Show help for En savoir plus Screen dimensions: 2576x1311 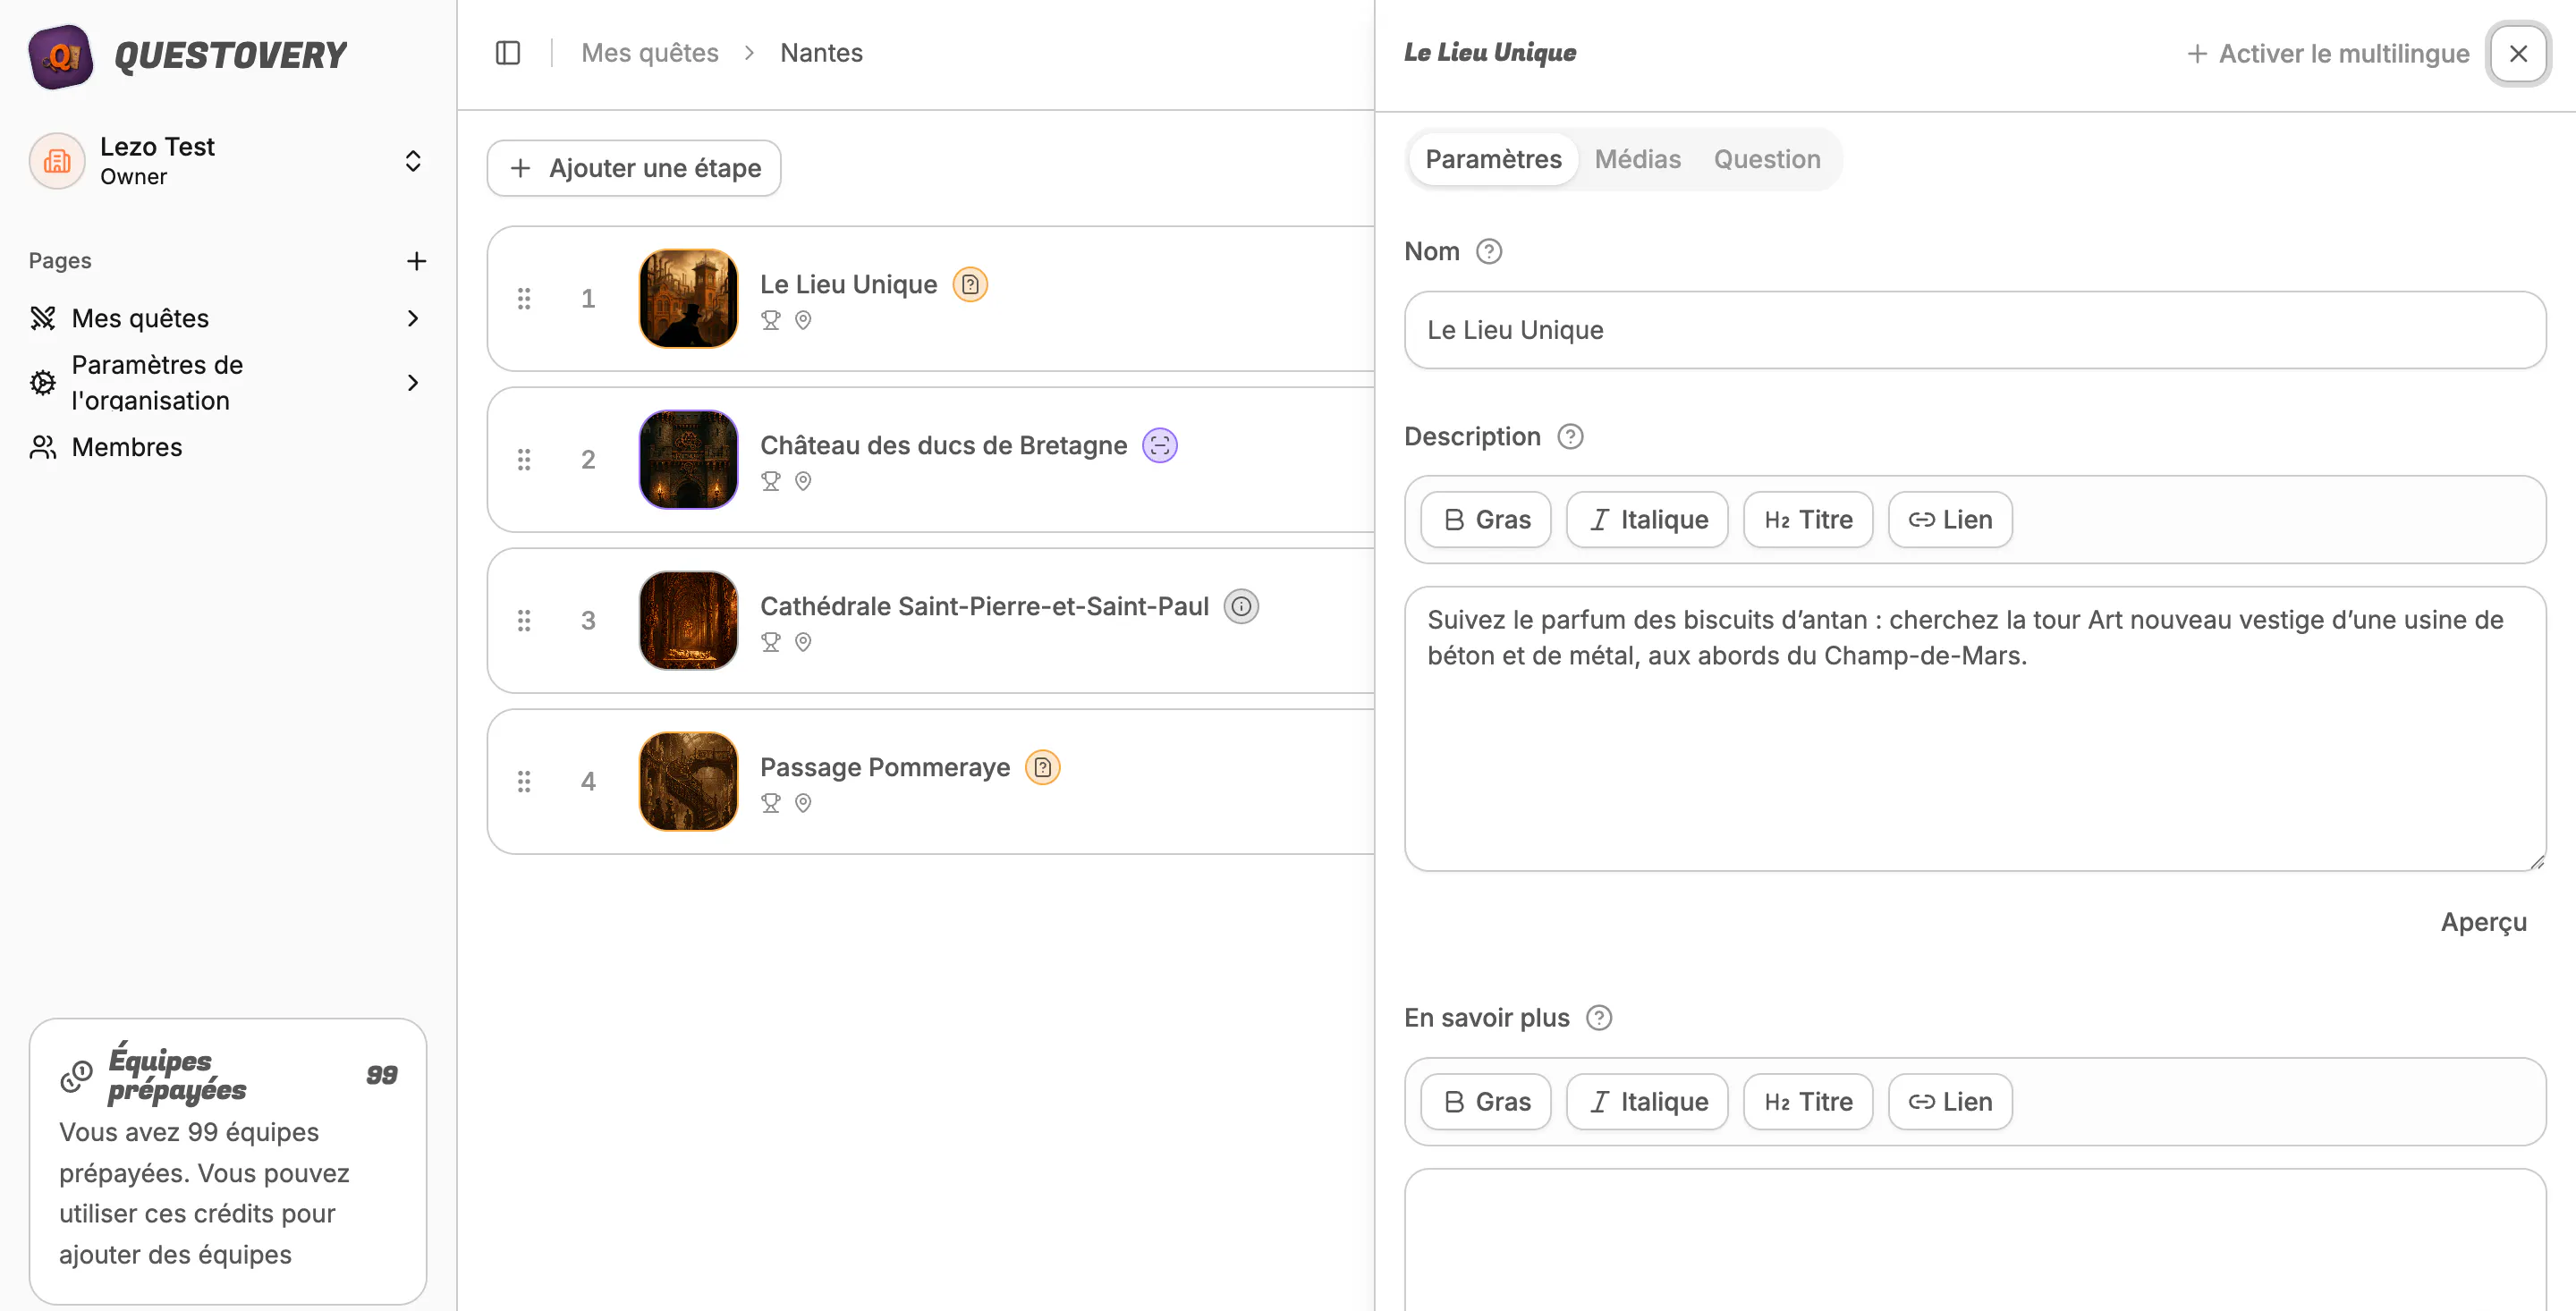(x=1599, y=1019)
